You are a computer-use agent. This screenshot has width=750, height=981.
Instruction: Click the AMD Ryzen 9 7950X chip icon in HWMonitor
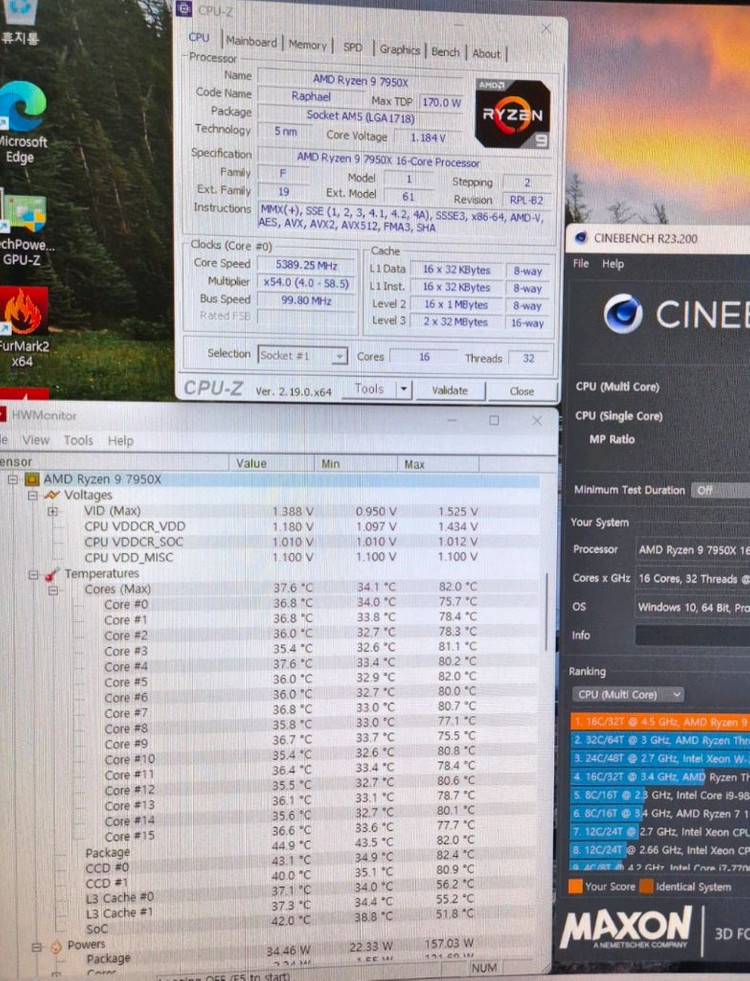[x=31, y=479]
